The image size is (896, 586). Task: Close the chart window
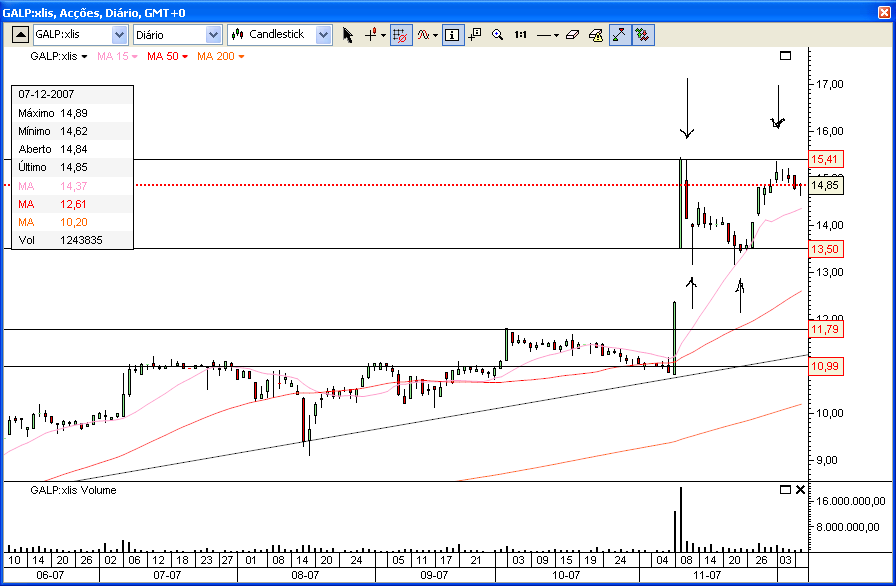[884, 12]
